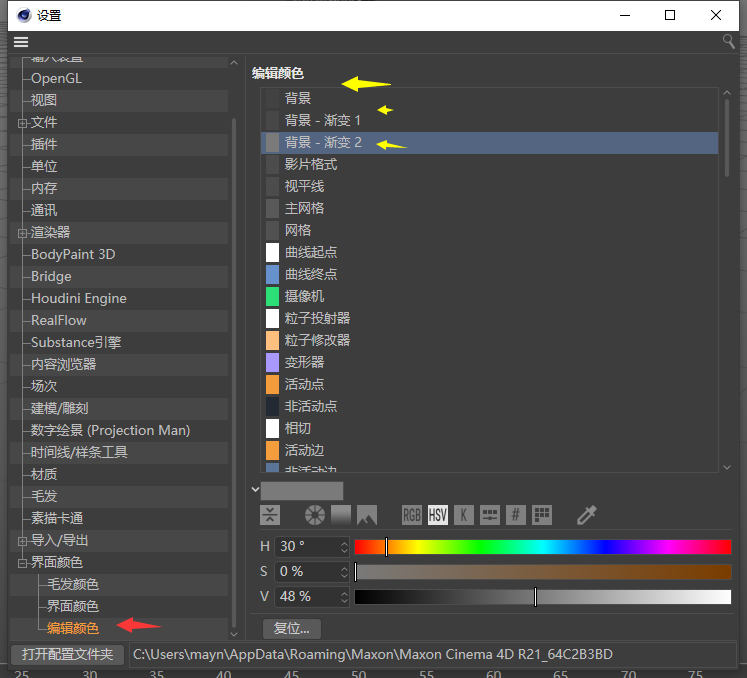The width and height of the screenshot is (747, 678).
Task: Click S value stepper arrows
Action: (x=344, y=572)
